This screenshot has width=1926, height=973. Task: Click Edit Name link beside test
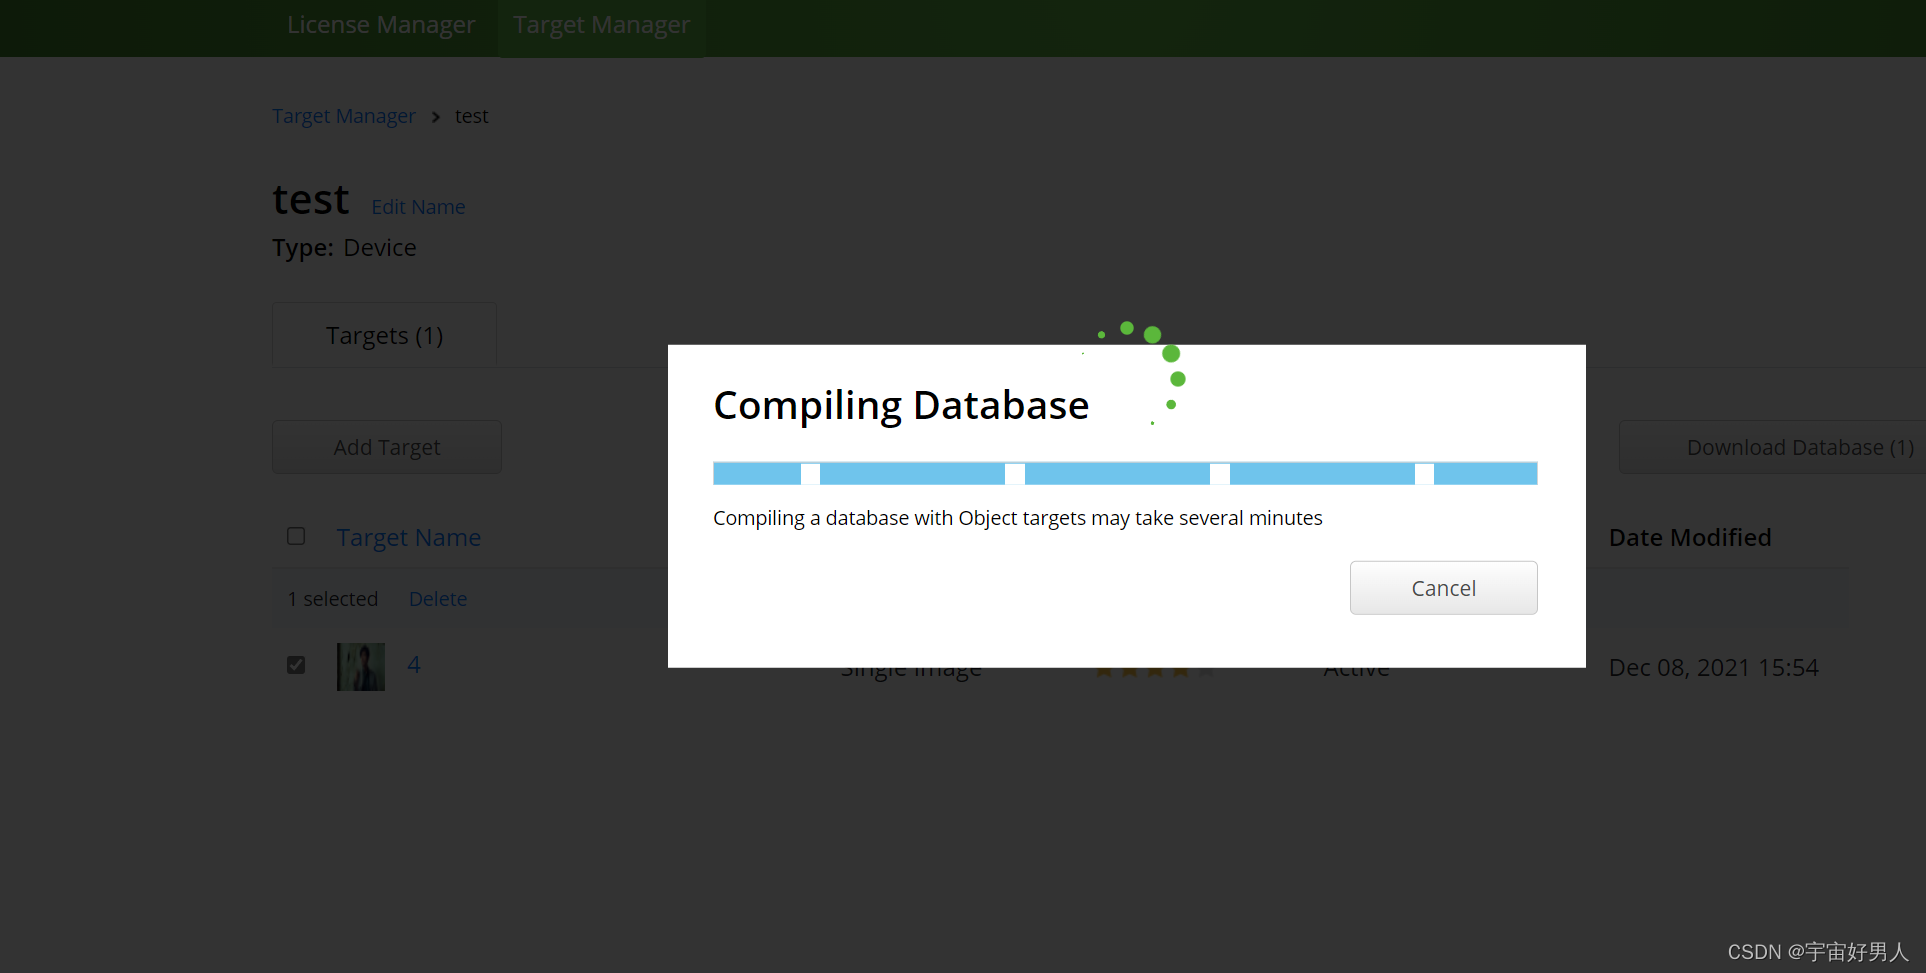pos(418,207)
